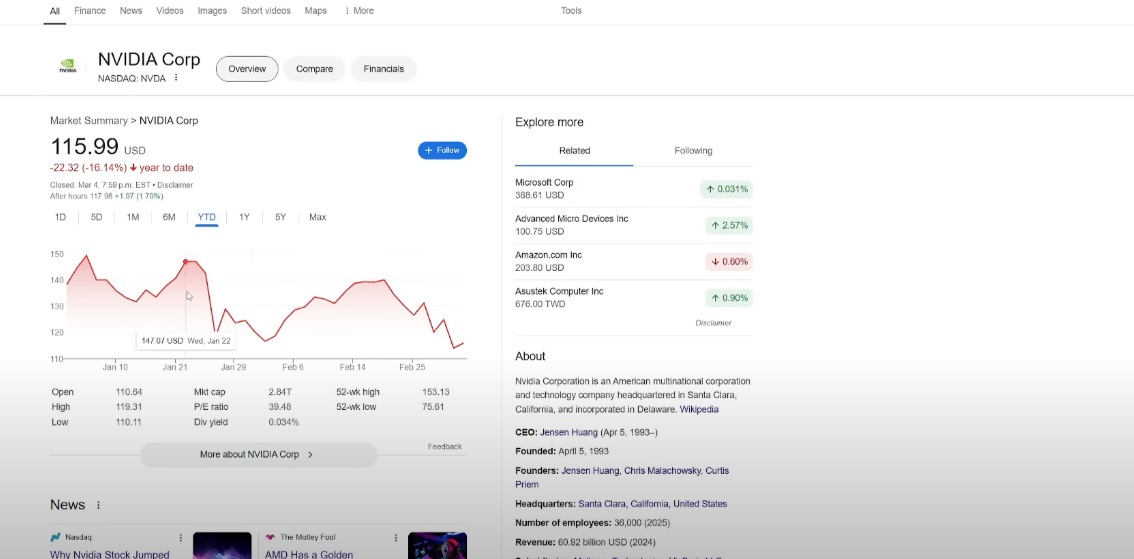Screen dimensions: 1134x559
Task: Select the Overview pill button
Action: click(x=247, y=69)
